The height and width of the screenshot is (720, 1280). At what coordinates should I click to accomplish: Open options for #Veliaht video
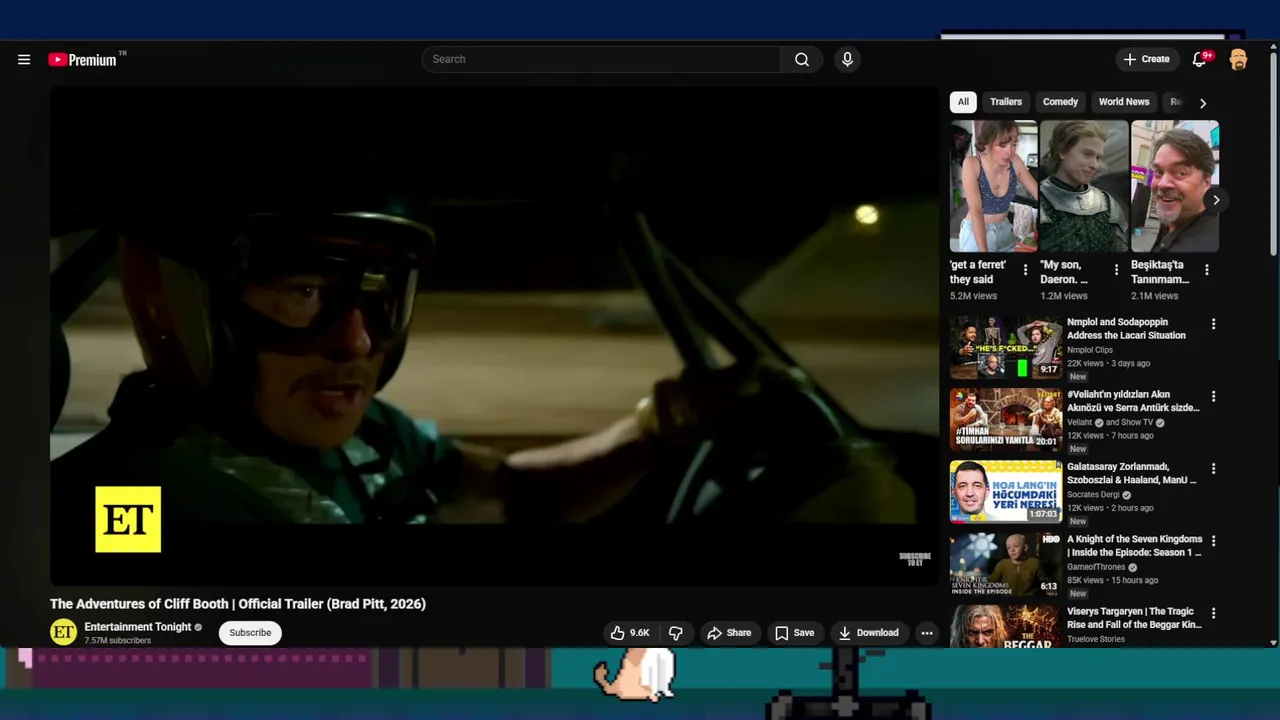[x=1213, y=396]
